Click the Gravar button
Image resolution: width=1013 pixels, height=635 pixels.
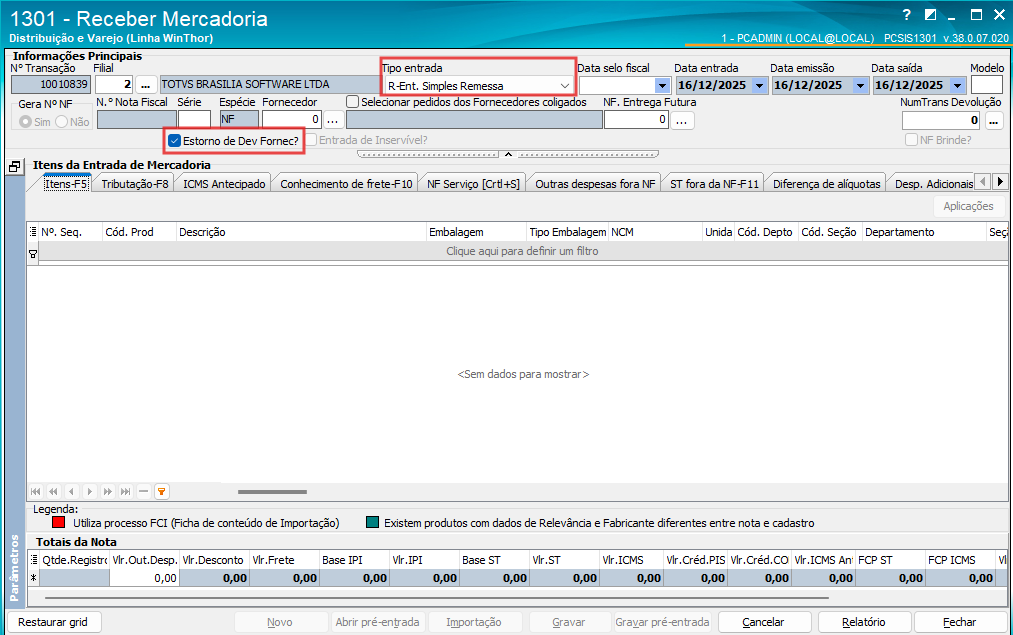[569, 622]
